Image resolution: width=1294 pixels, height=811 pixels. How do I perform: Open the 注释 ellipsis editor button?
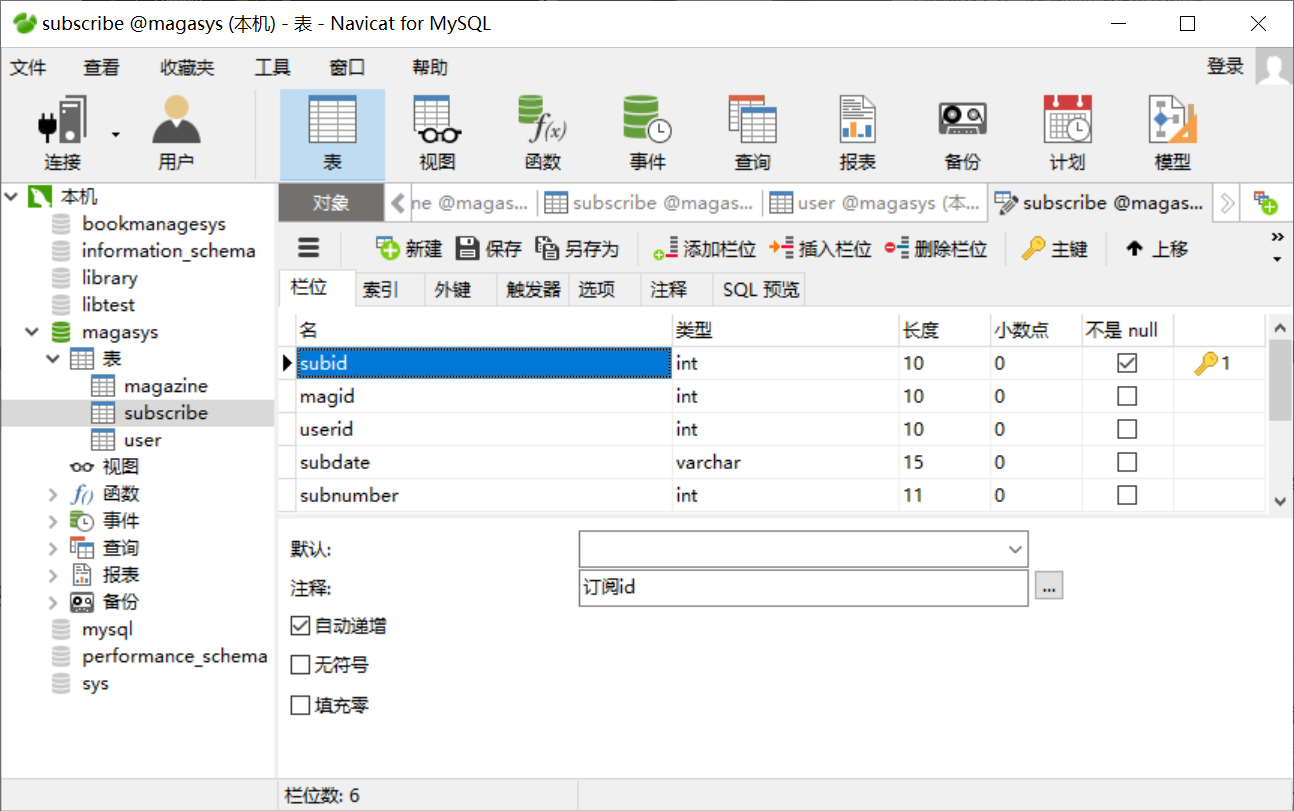coord(1048,588)
